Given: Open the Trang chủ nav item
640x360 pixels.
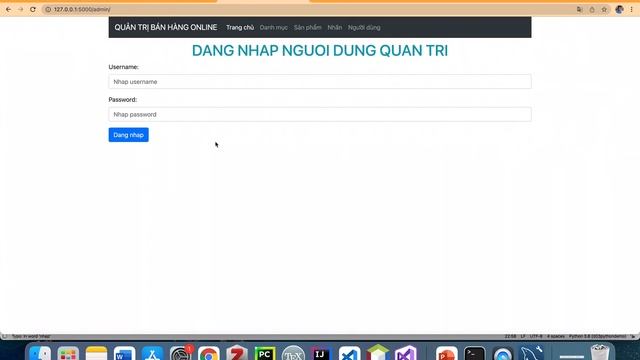Looking at the screenshot, I should tap(240, 27).
